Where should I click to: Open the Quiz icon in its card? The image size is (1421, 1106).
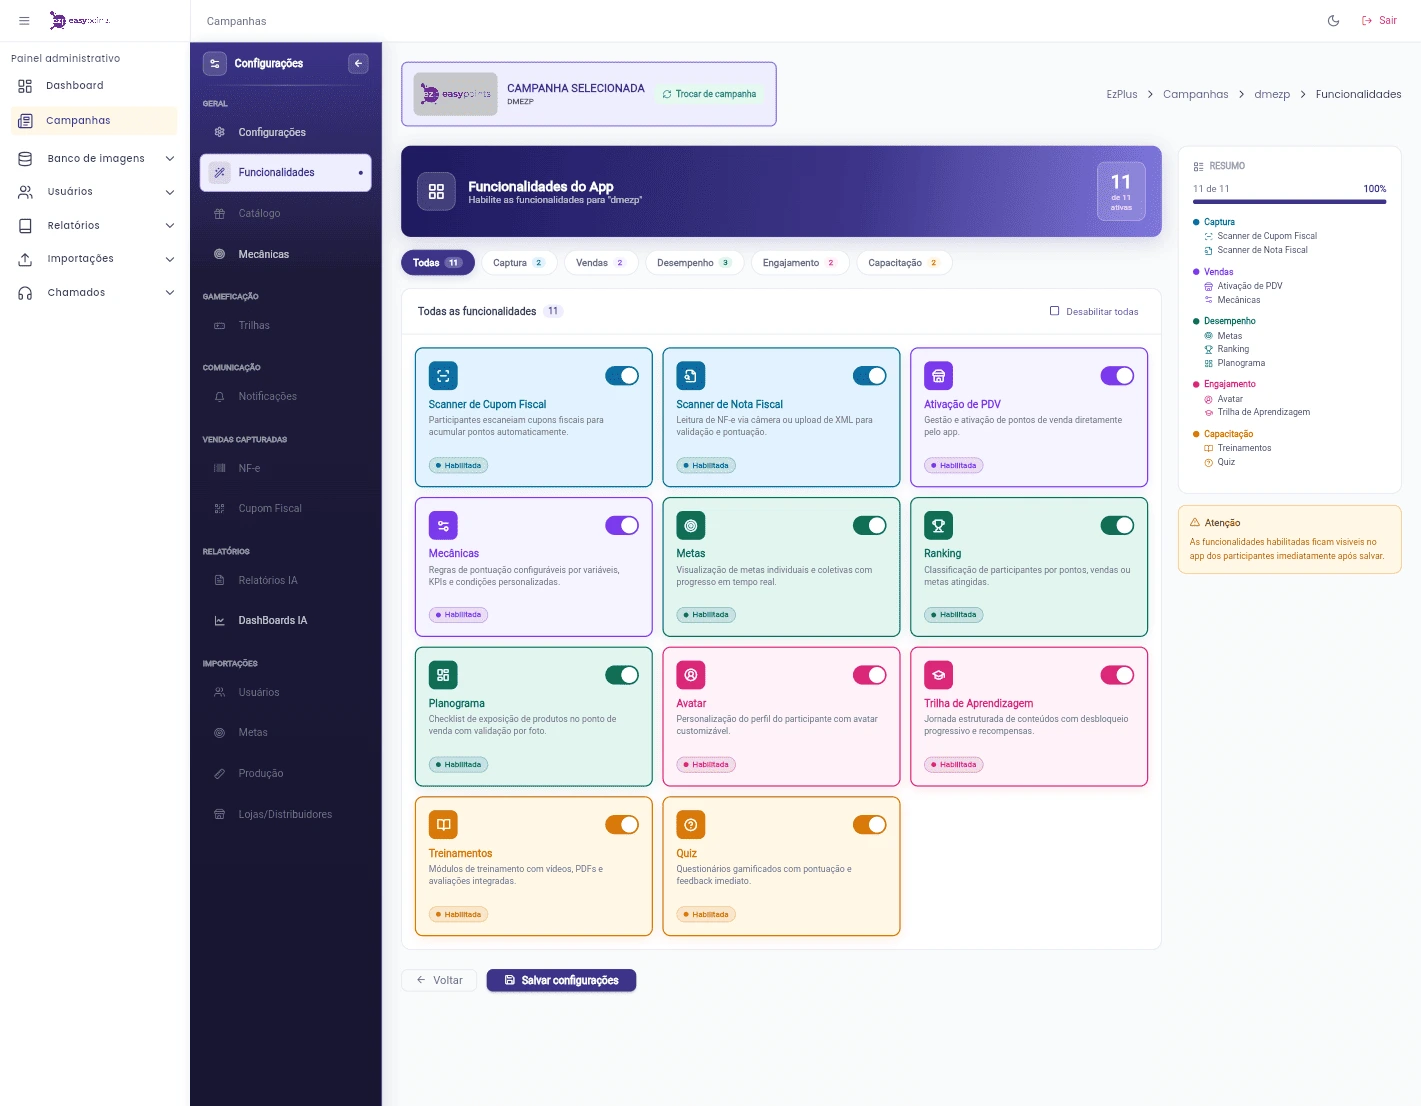click(690, 824)
